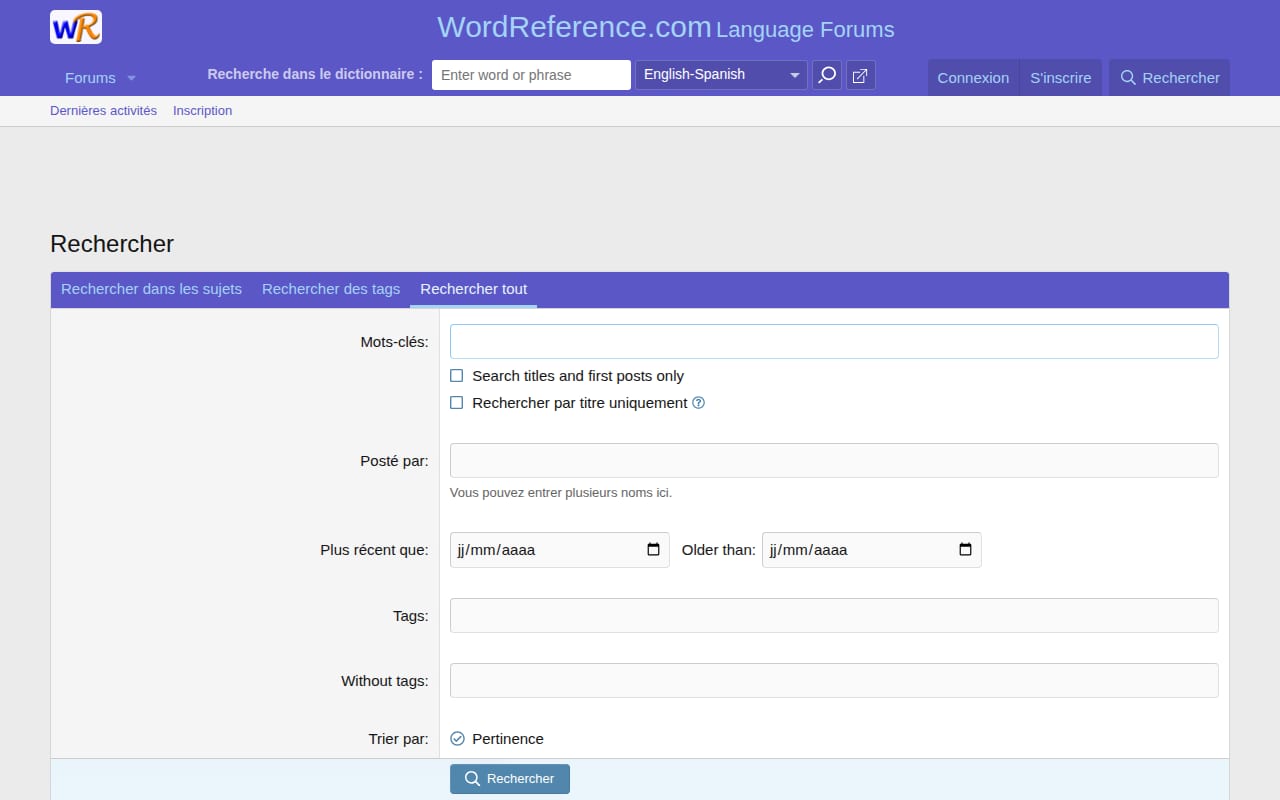This screenshot has height=800, width=1280.
Task: Open Dernières activités link
Action: click(x=104, y=111)
